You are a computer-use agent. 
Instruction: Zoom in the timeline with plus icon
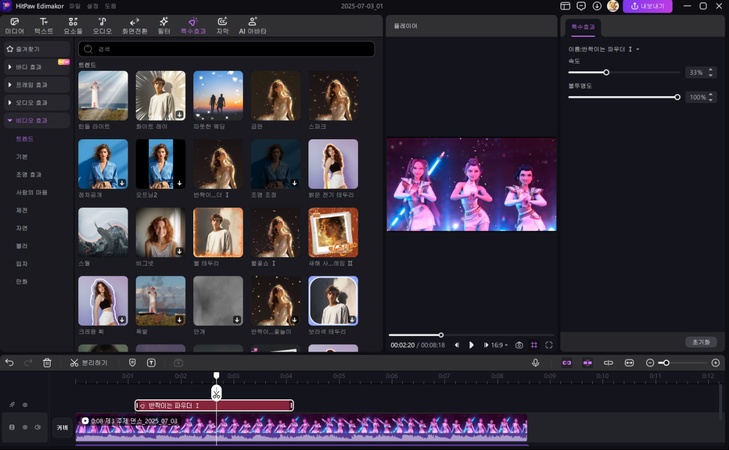716,363
